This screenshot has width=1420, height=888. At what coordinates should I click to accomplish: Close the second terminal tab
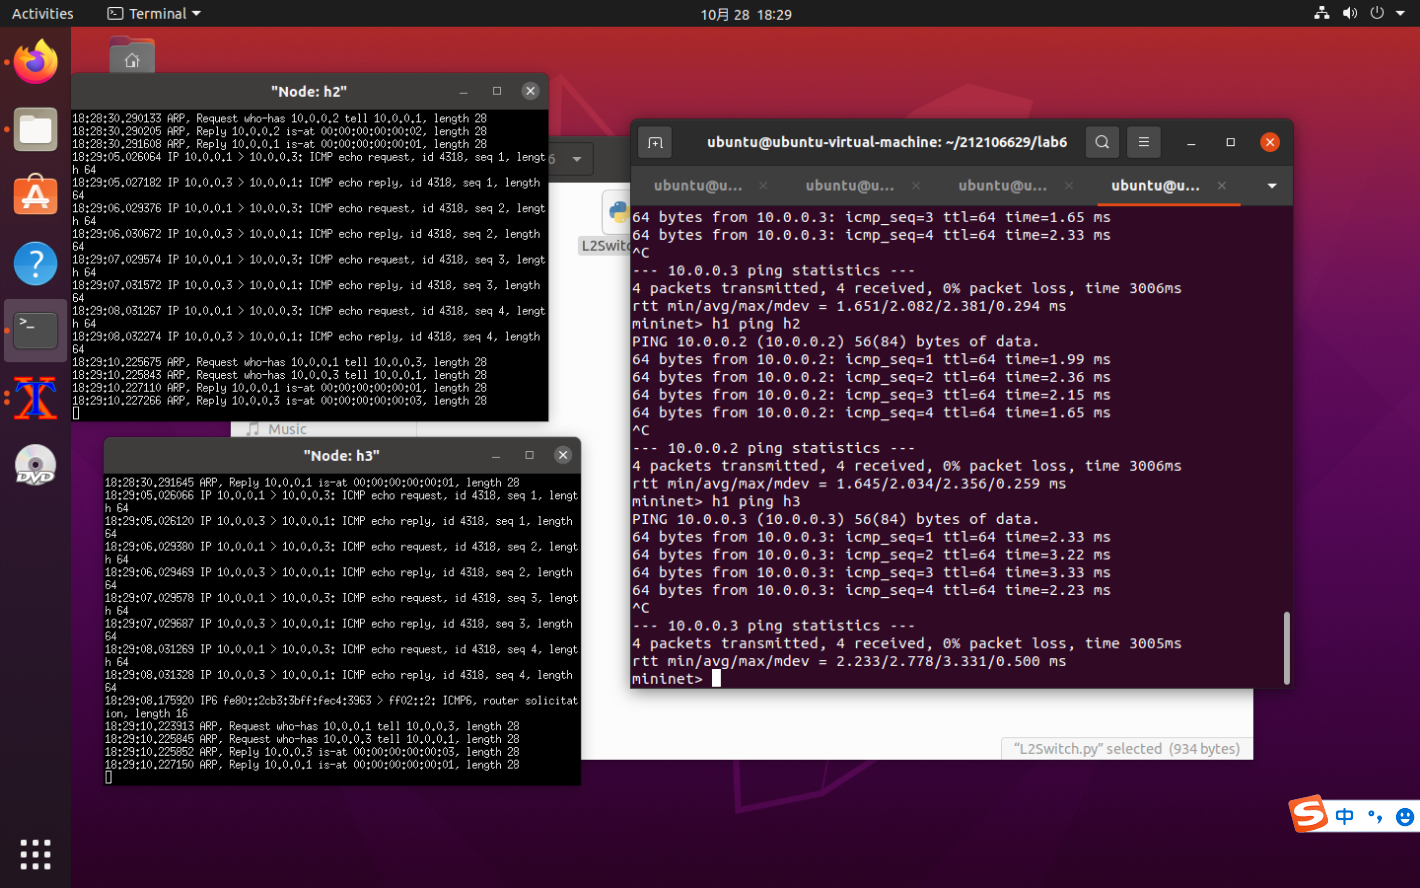916,186
